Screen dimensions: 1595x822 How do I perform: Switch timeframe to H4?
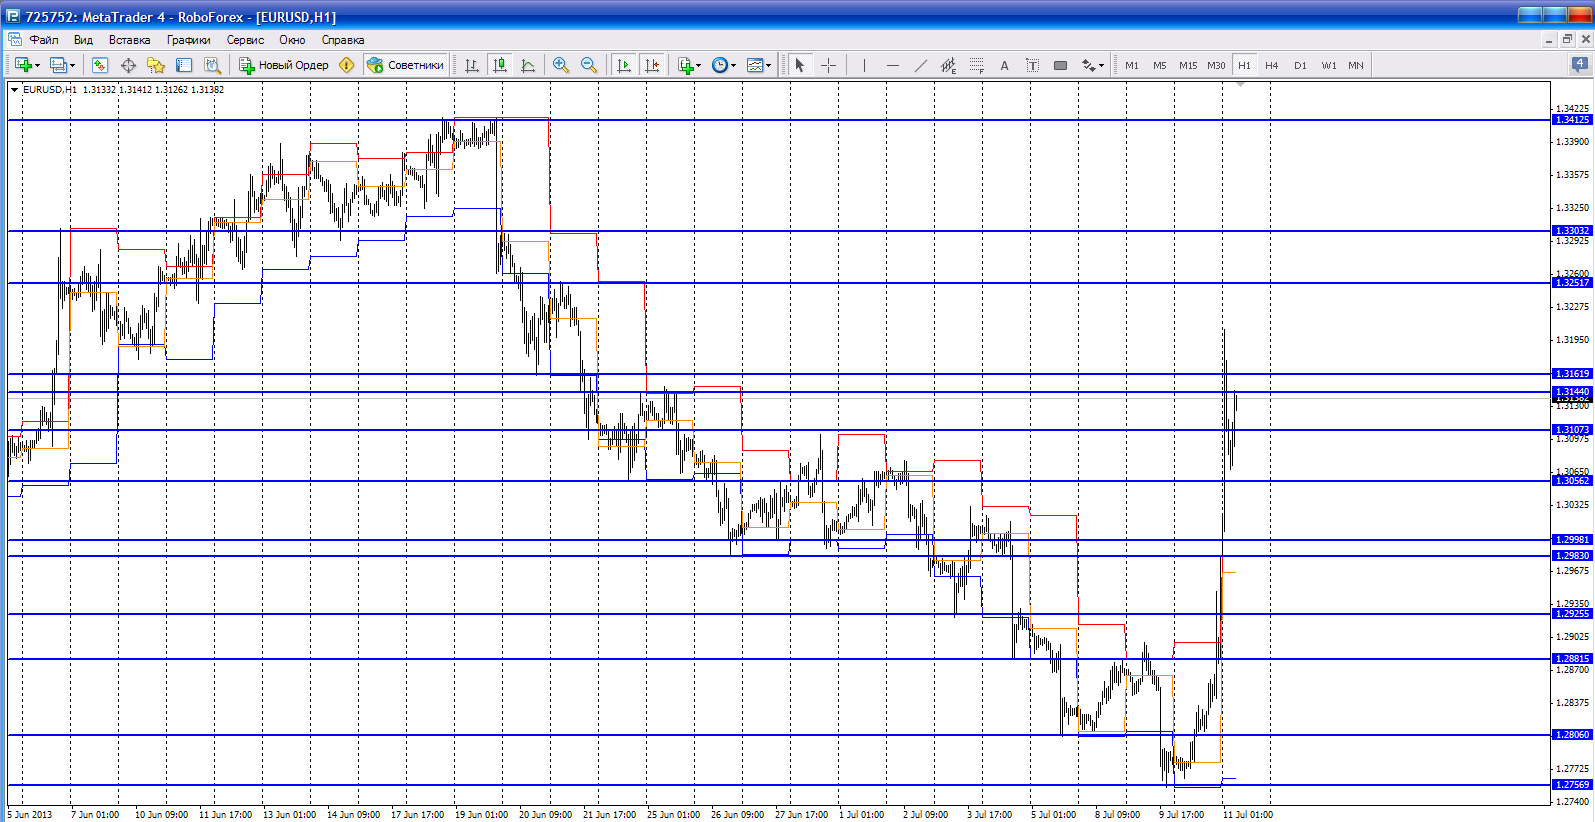1272,65
